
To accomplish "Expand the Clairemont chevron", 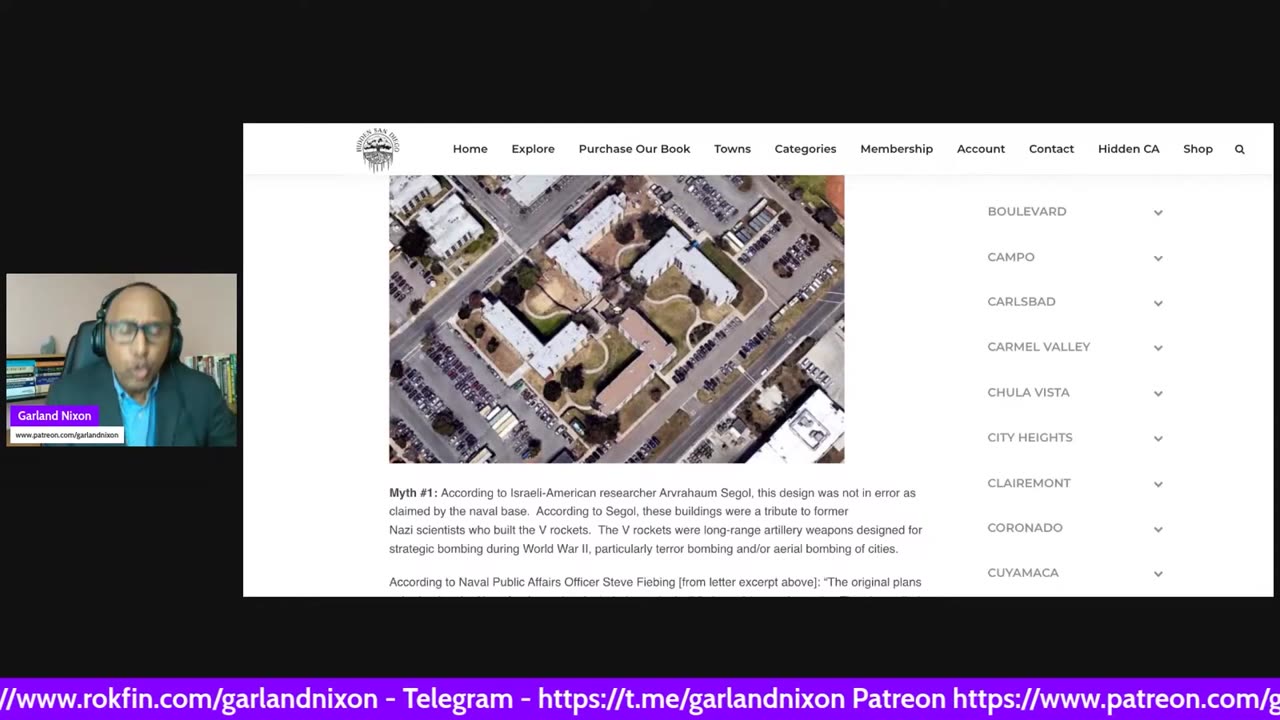I will (1158, 484).
